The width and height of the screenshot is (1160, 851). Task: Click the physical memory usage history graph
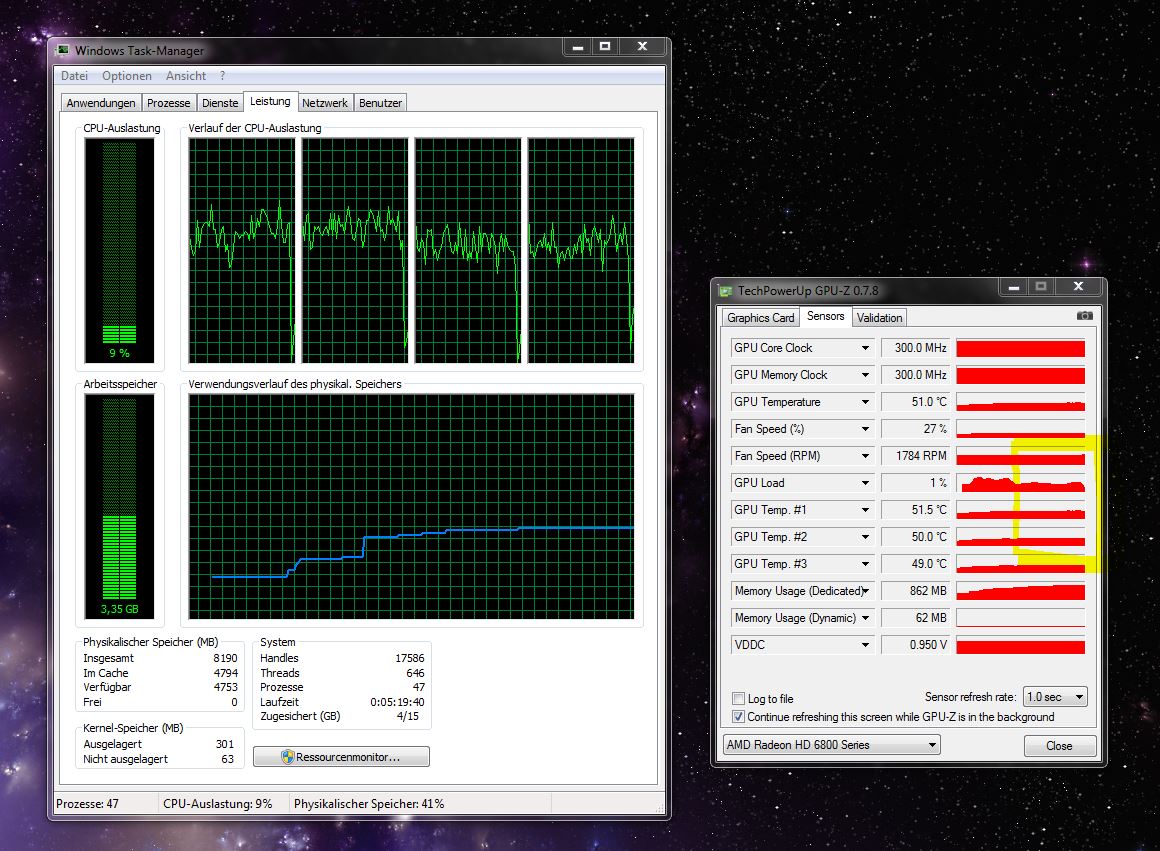pyautogui.click(x=411, y=507)
